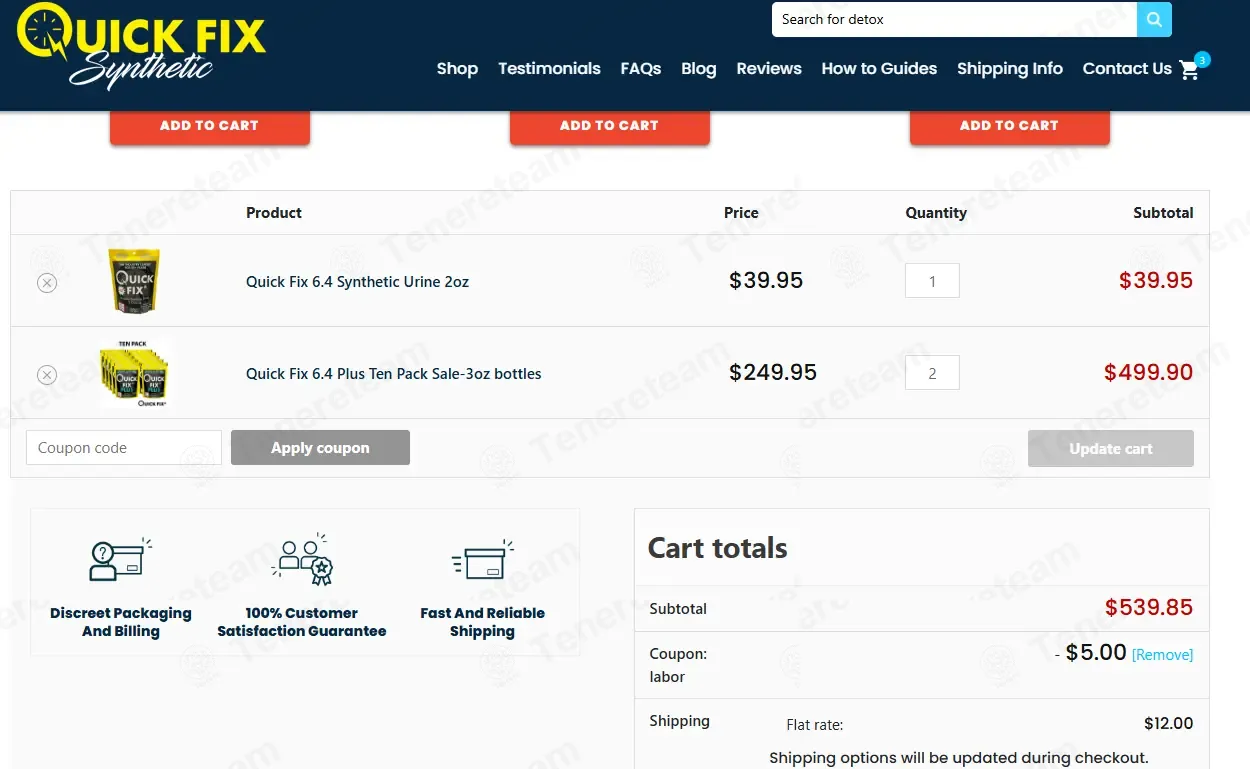Viewport: 1250px width, 769px height.
Task: Click the Remove coupon link
Action: pos(1162,655)
